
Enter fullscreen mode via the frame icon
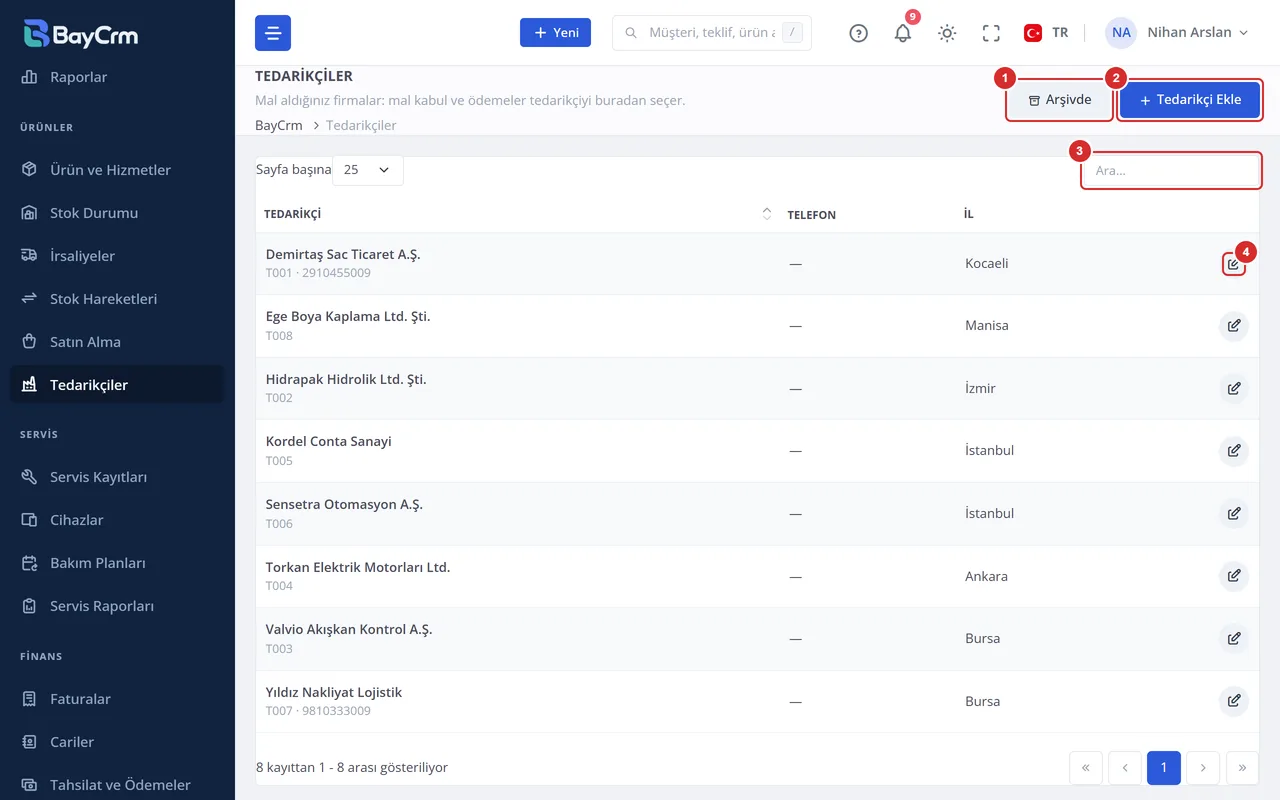(x=991, y=33)
